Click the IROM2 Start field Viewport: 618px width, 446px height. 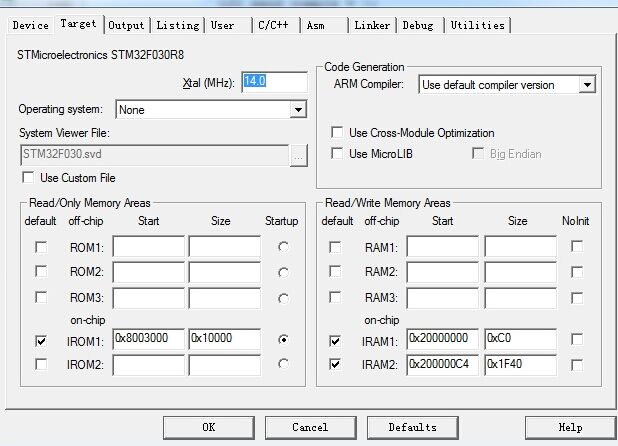148,365
